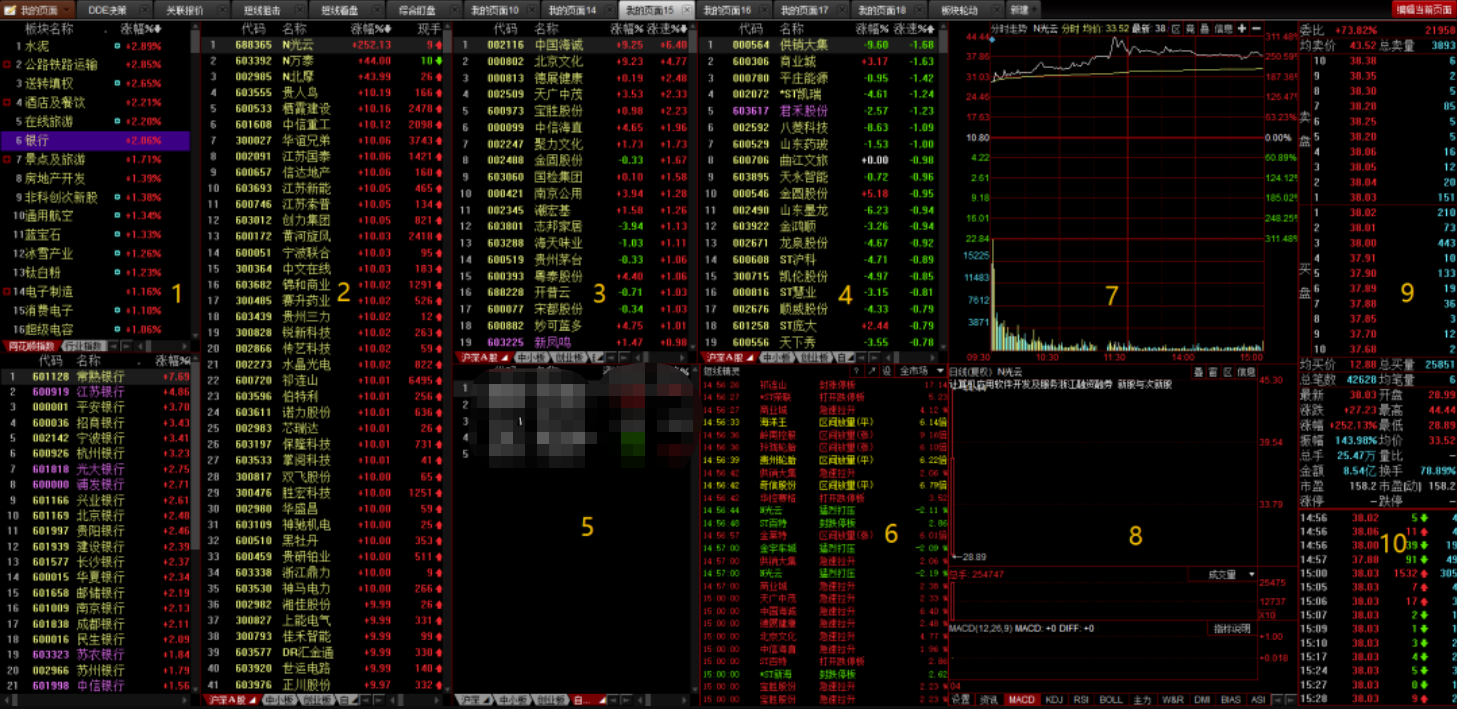Select stock row 688365 N光云

[x=322, y=45]
